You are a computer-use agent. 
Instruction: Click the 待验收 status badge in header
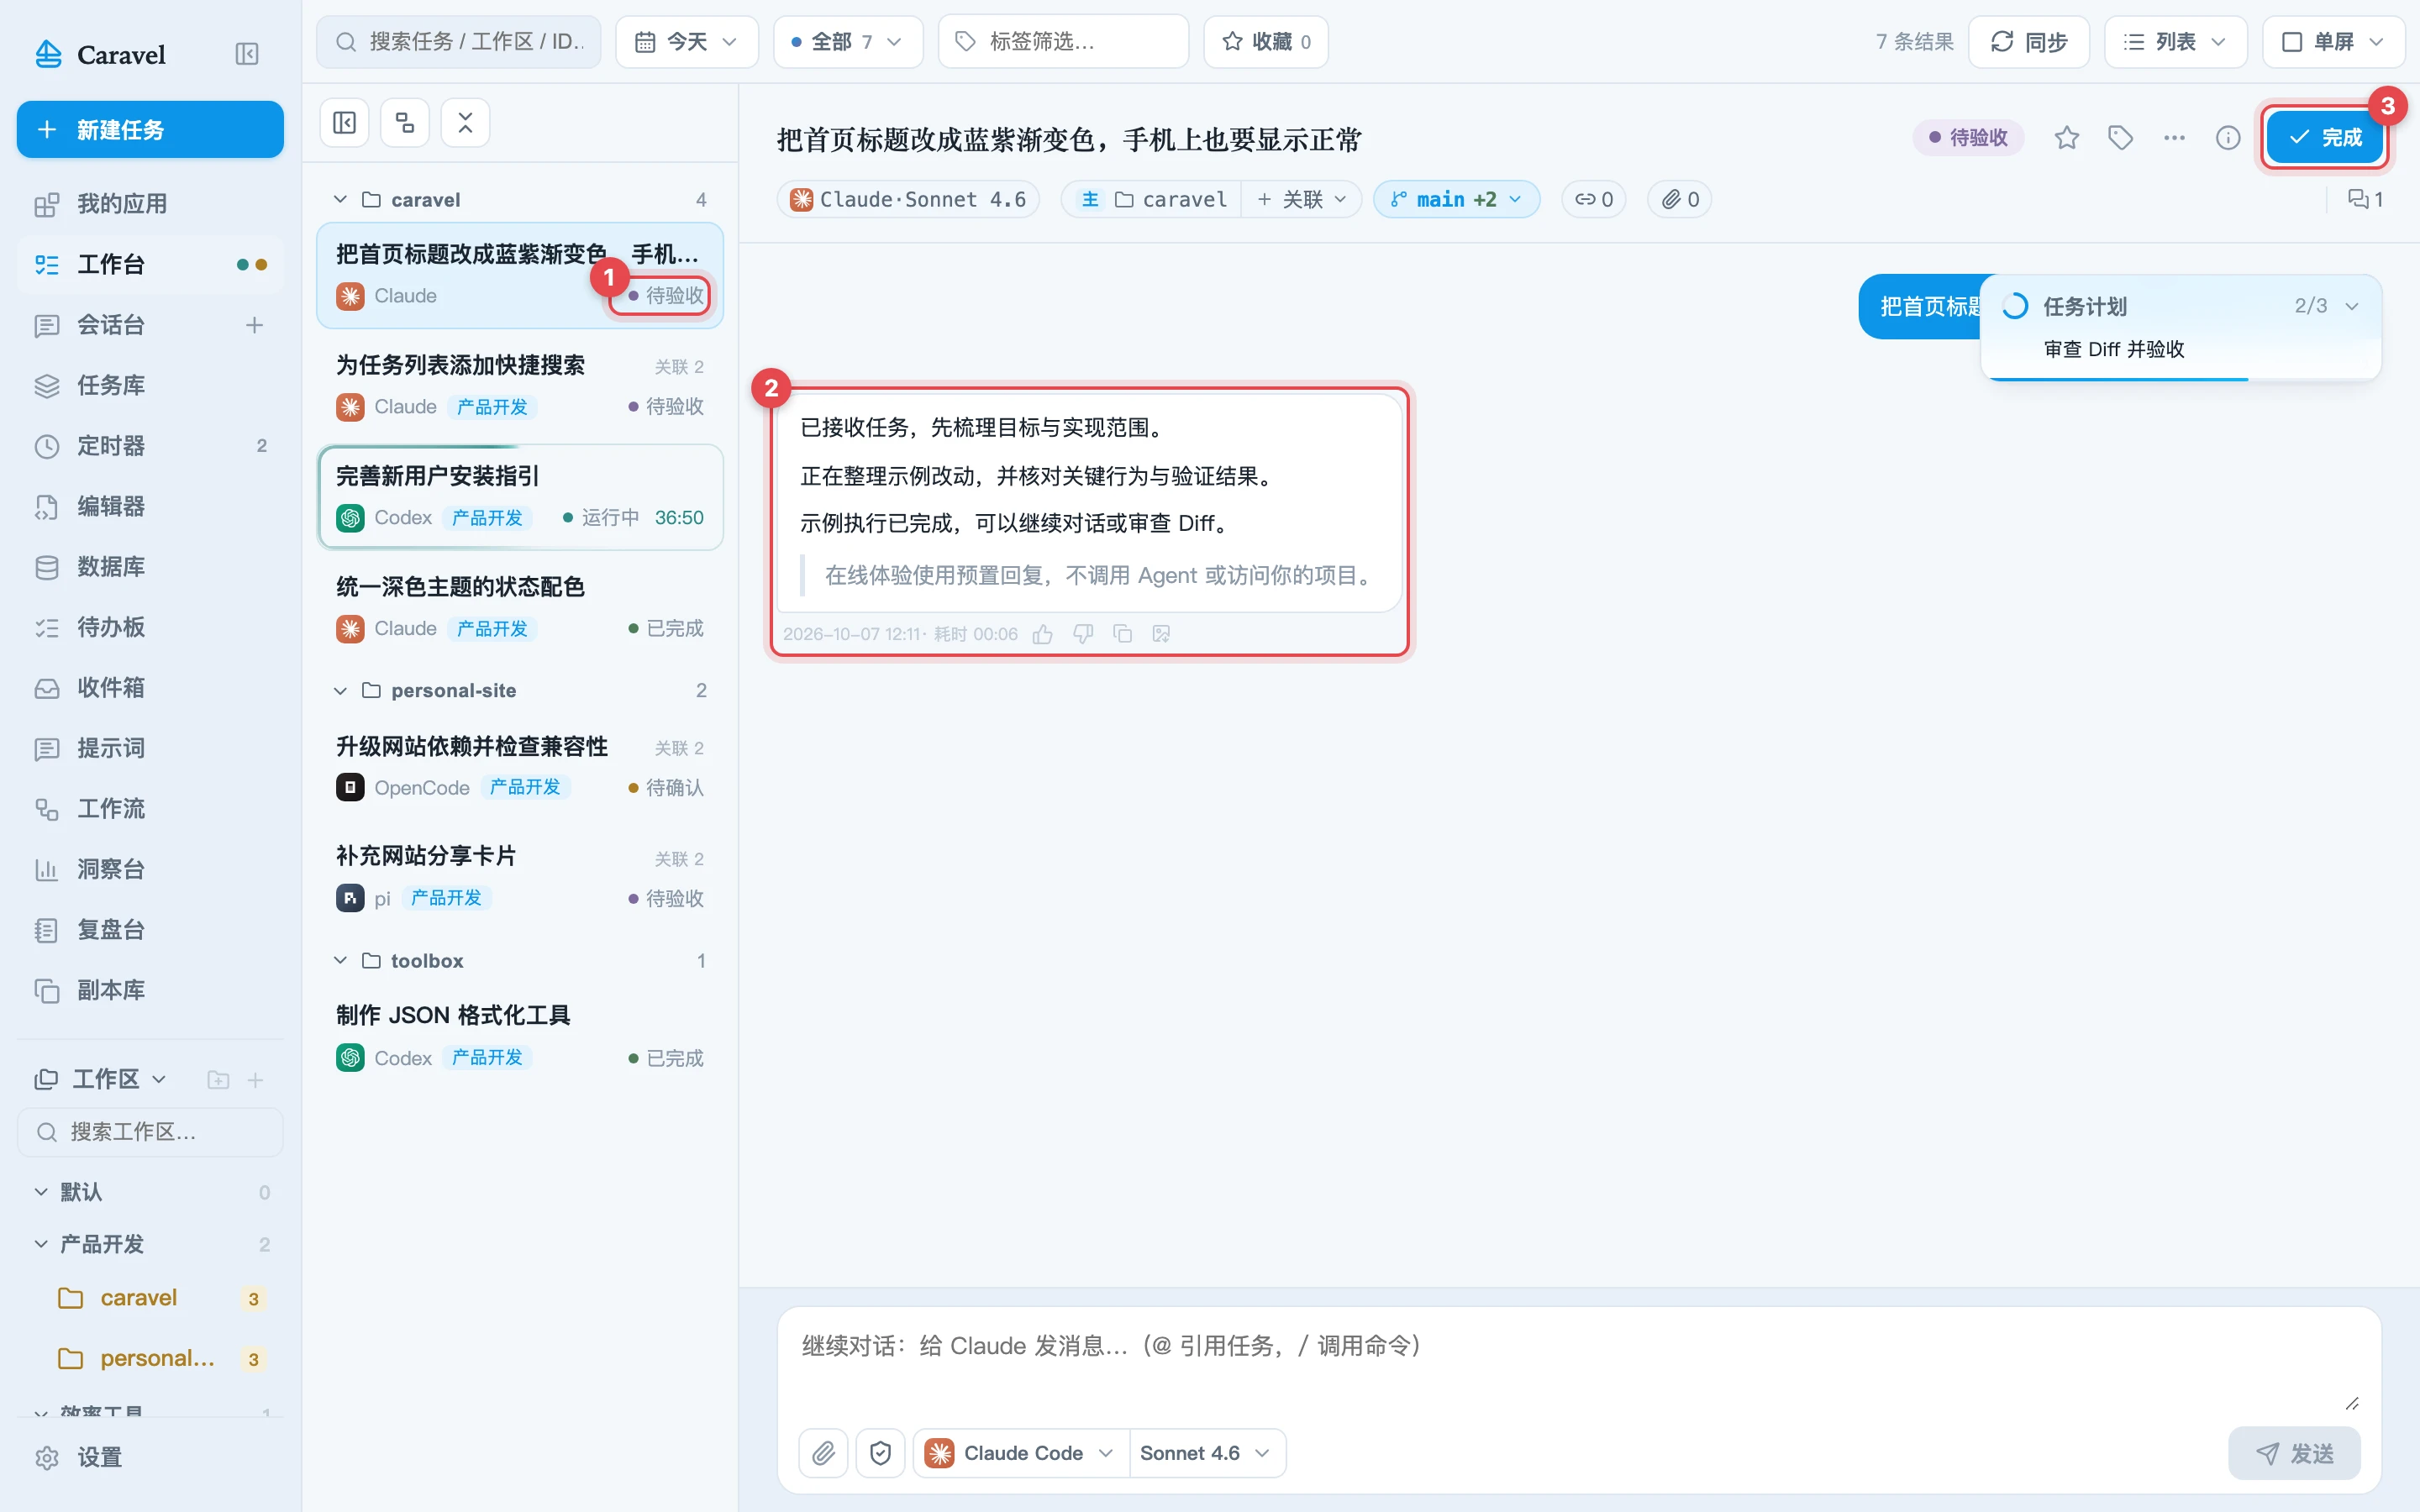point(1968,137)
